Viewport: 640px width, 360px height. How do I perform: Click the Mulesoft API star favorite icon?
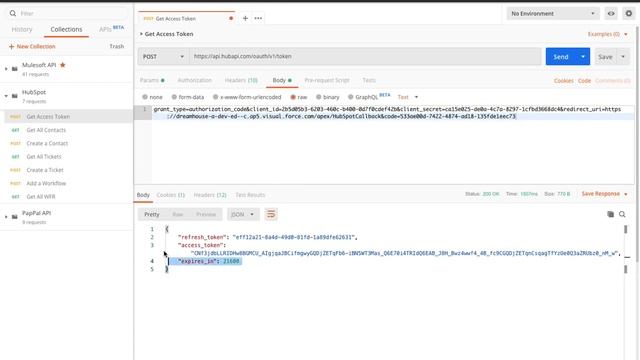62,64
